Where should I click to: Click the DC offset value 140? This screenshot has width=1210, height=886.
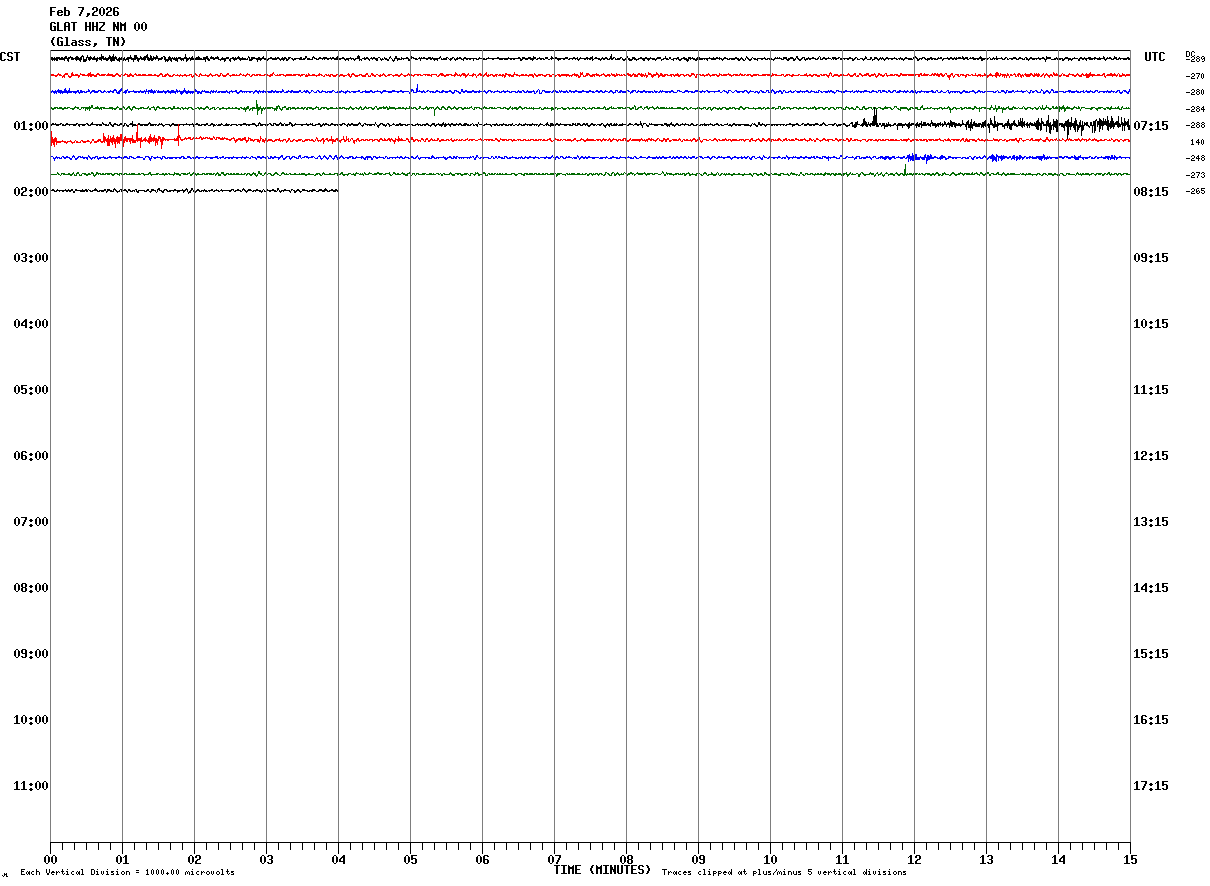point(1197,142)
